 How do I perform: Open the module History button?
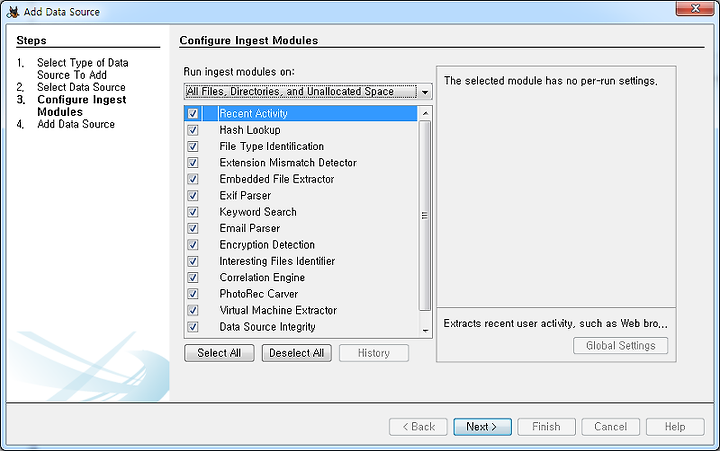coord(374,353)
